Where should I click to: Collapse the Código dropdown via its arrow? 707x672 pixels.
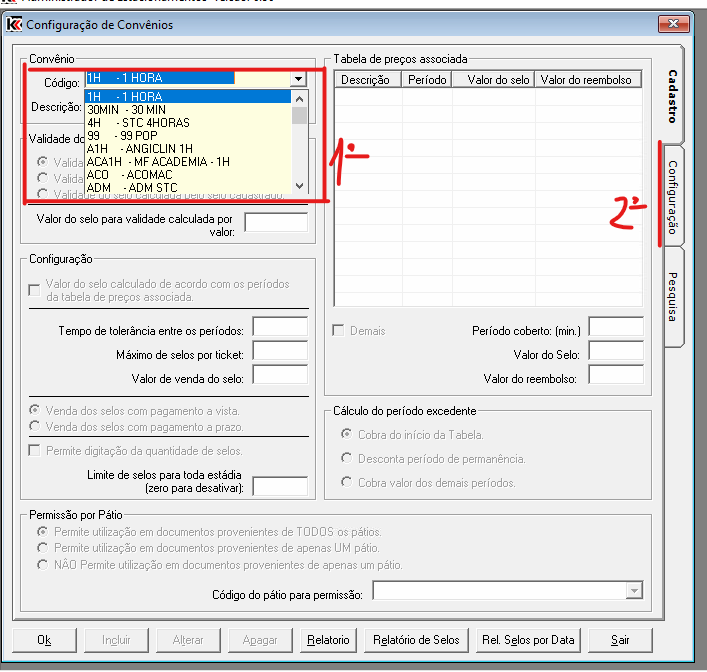tap(298, 78)
